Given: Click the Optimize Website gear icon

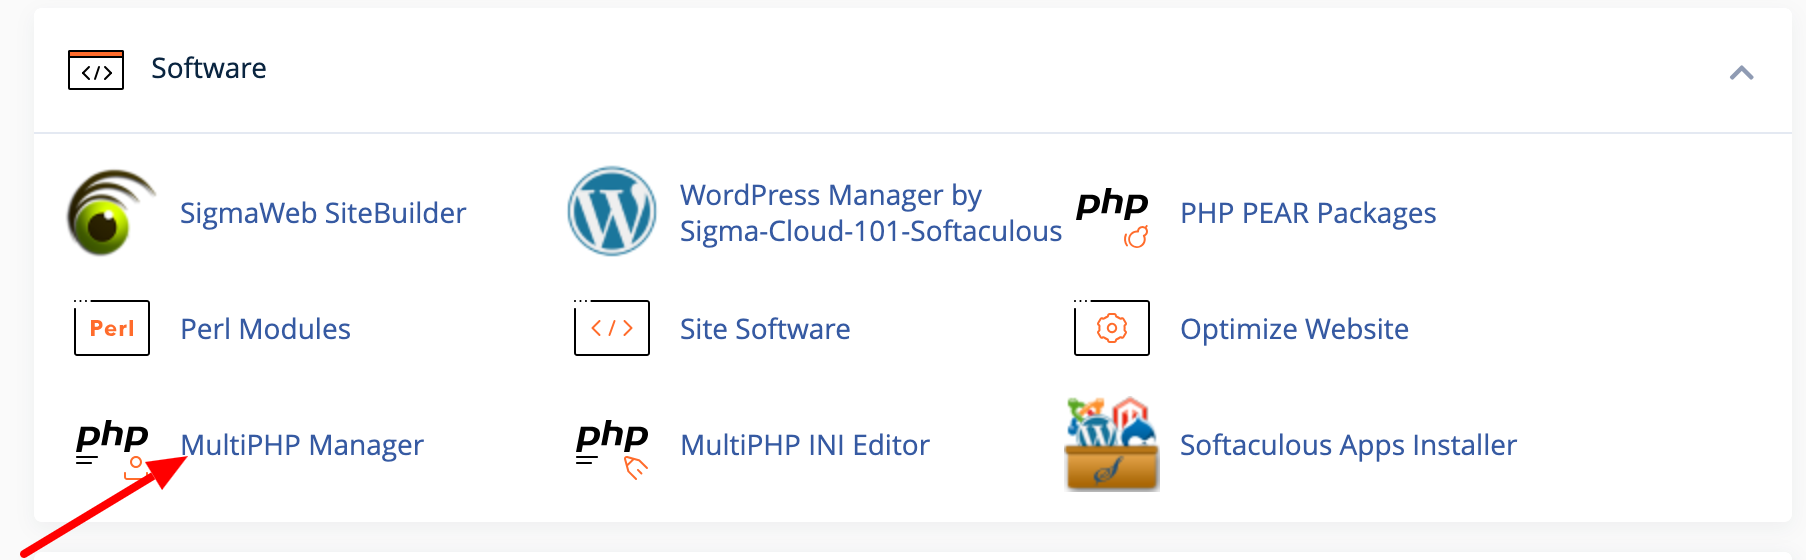Looking at the screenshot, I should (x=1112, y=327).
